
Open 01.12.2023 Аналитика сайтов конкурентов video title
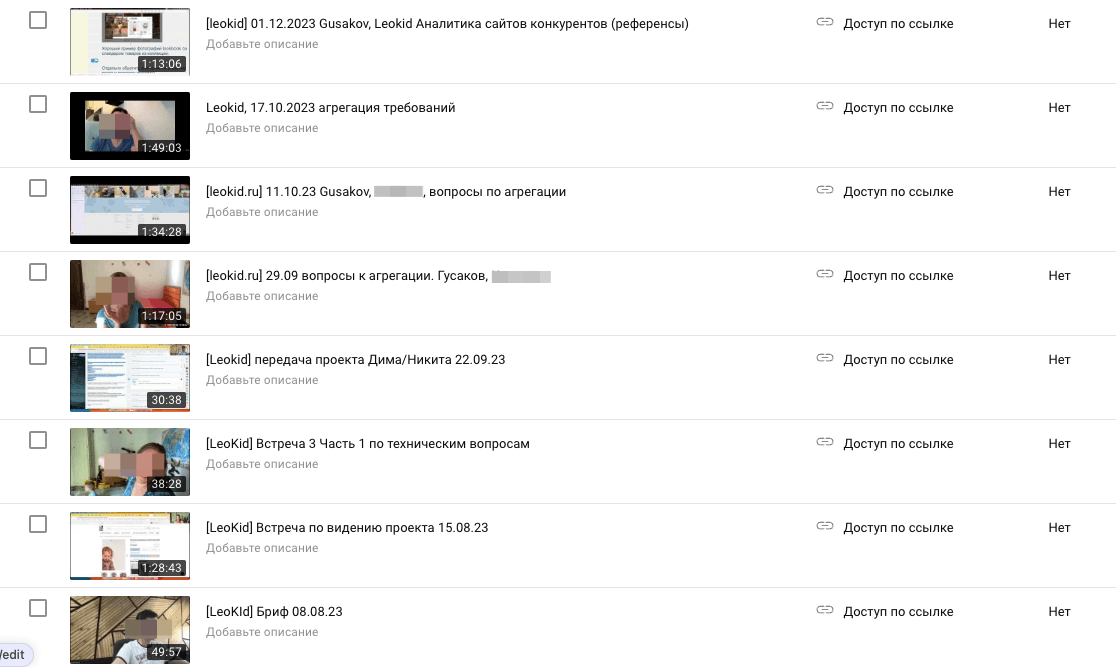coord(447,23)
